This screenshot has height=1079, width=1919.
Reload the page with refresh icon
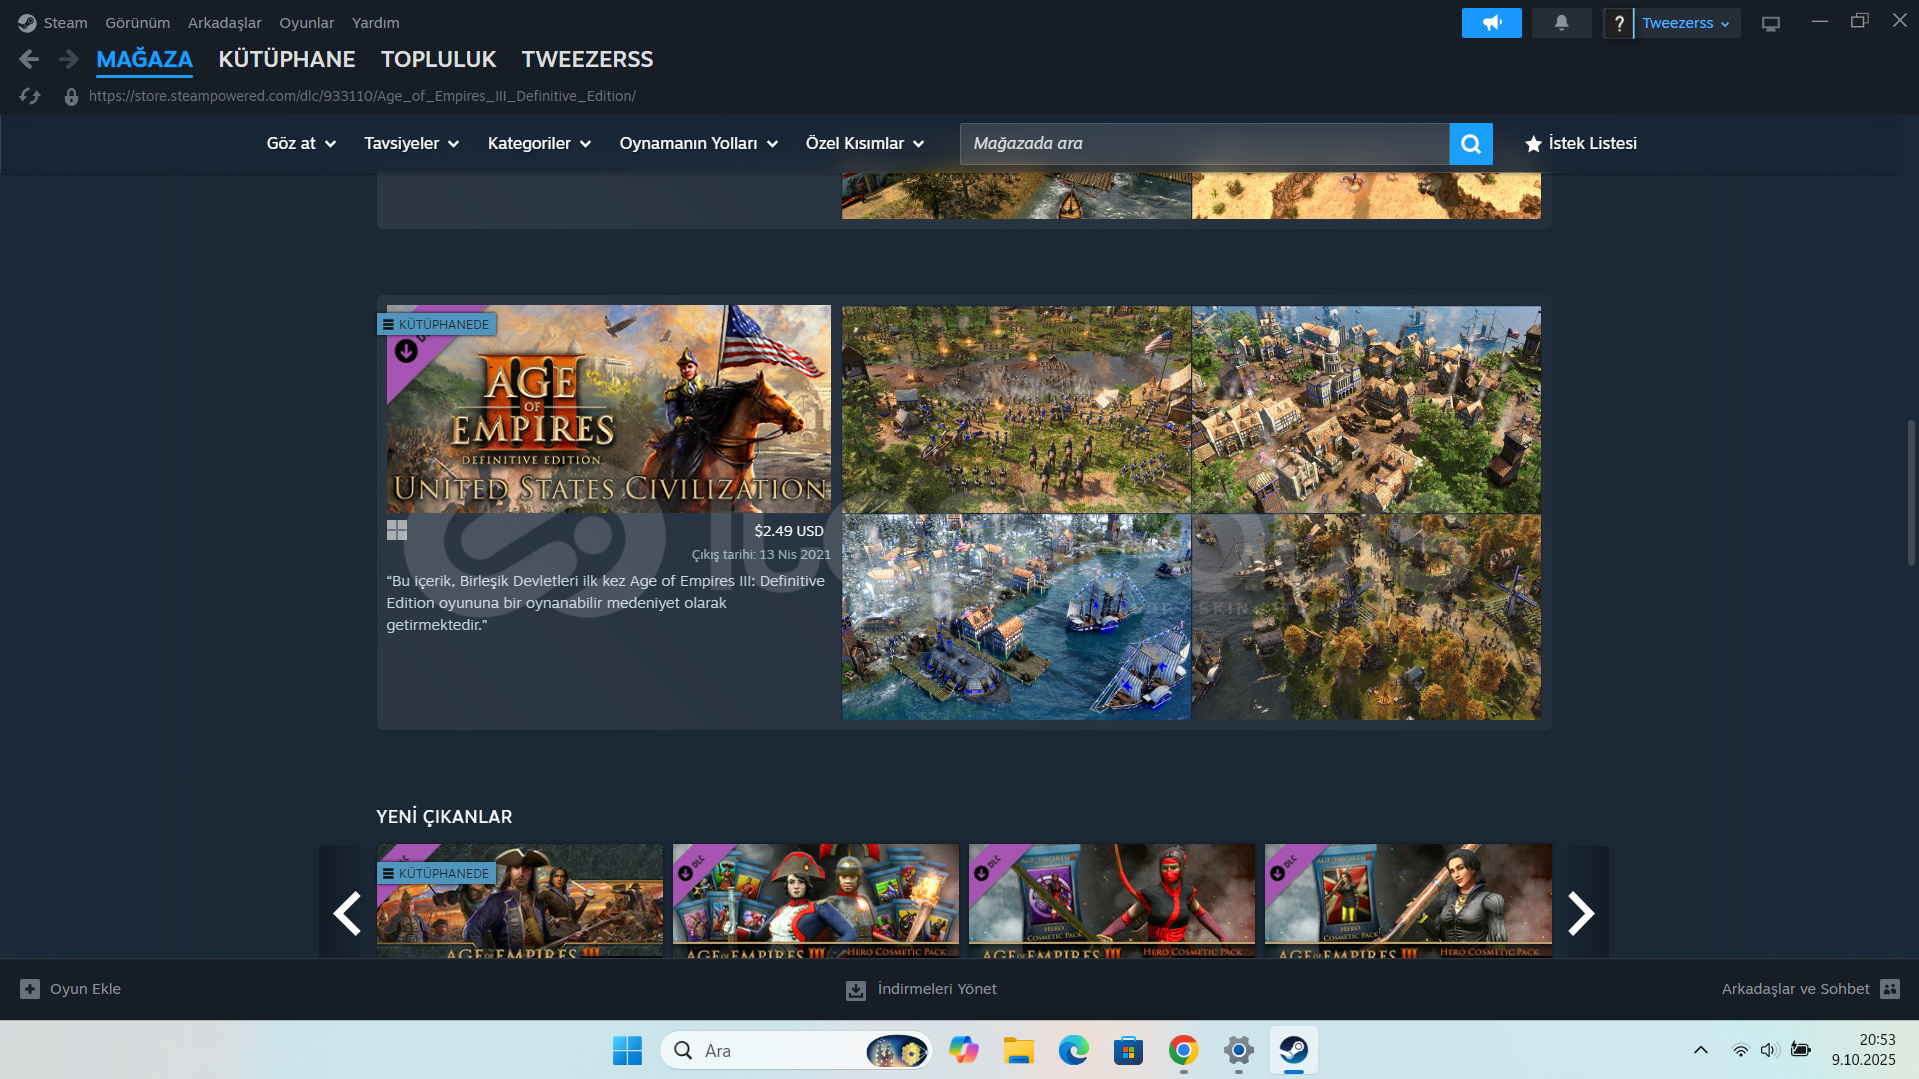click(x=30, y=96)
